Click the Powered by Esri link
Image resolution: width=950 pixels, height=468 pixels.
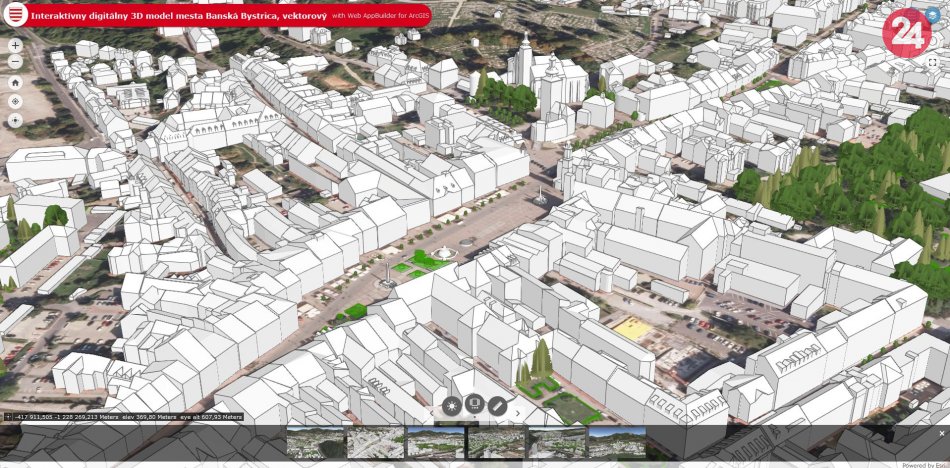tap(924, 464)
